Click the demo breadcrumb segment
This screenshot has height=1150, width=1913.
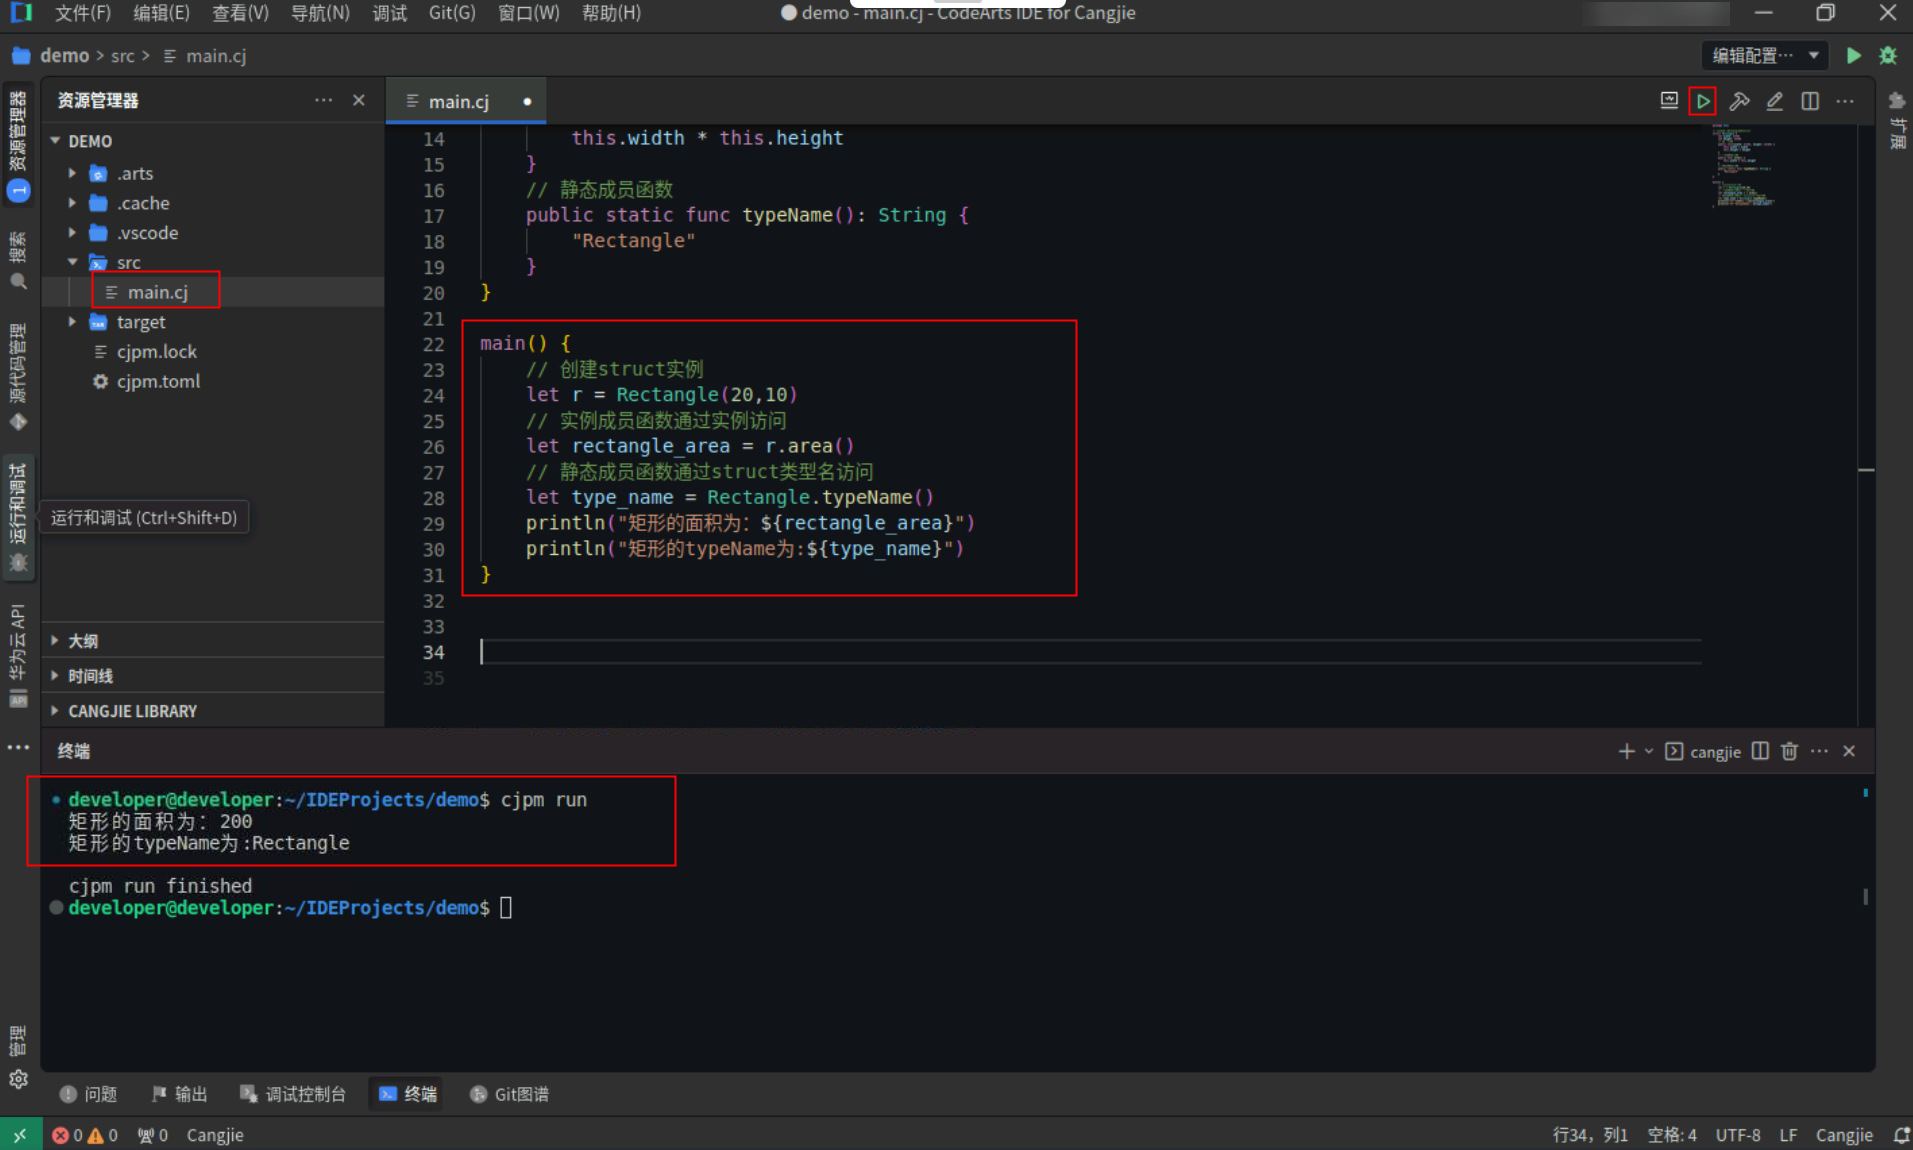(64, 56)
